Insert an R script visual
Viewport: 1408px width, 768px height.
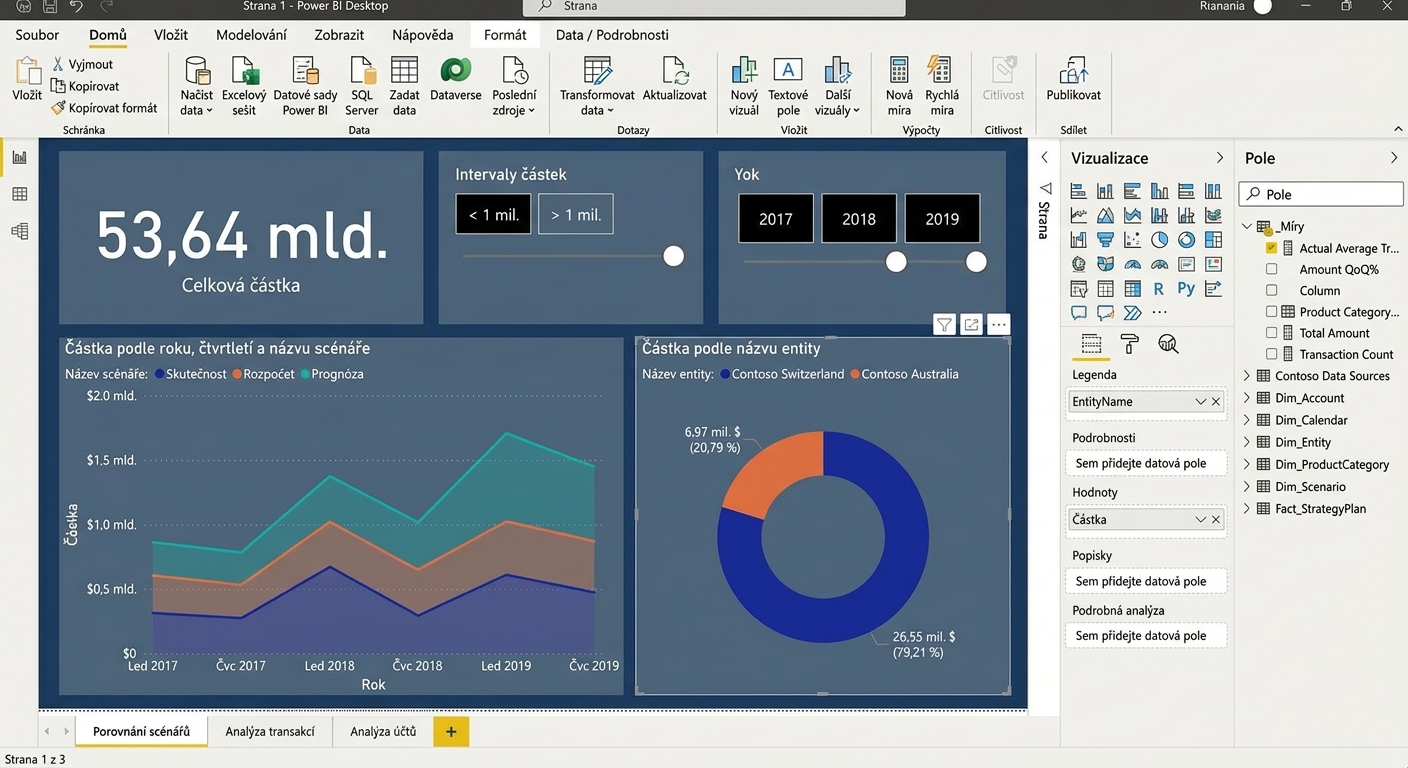tap(1159, 288)
